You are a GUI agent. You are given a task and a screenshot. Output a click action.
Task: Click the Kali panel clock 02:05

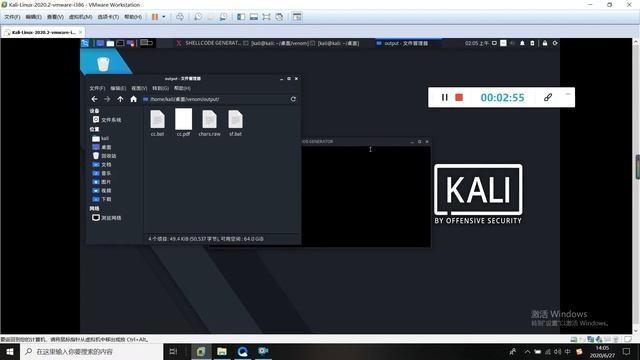point(476,43)
